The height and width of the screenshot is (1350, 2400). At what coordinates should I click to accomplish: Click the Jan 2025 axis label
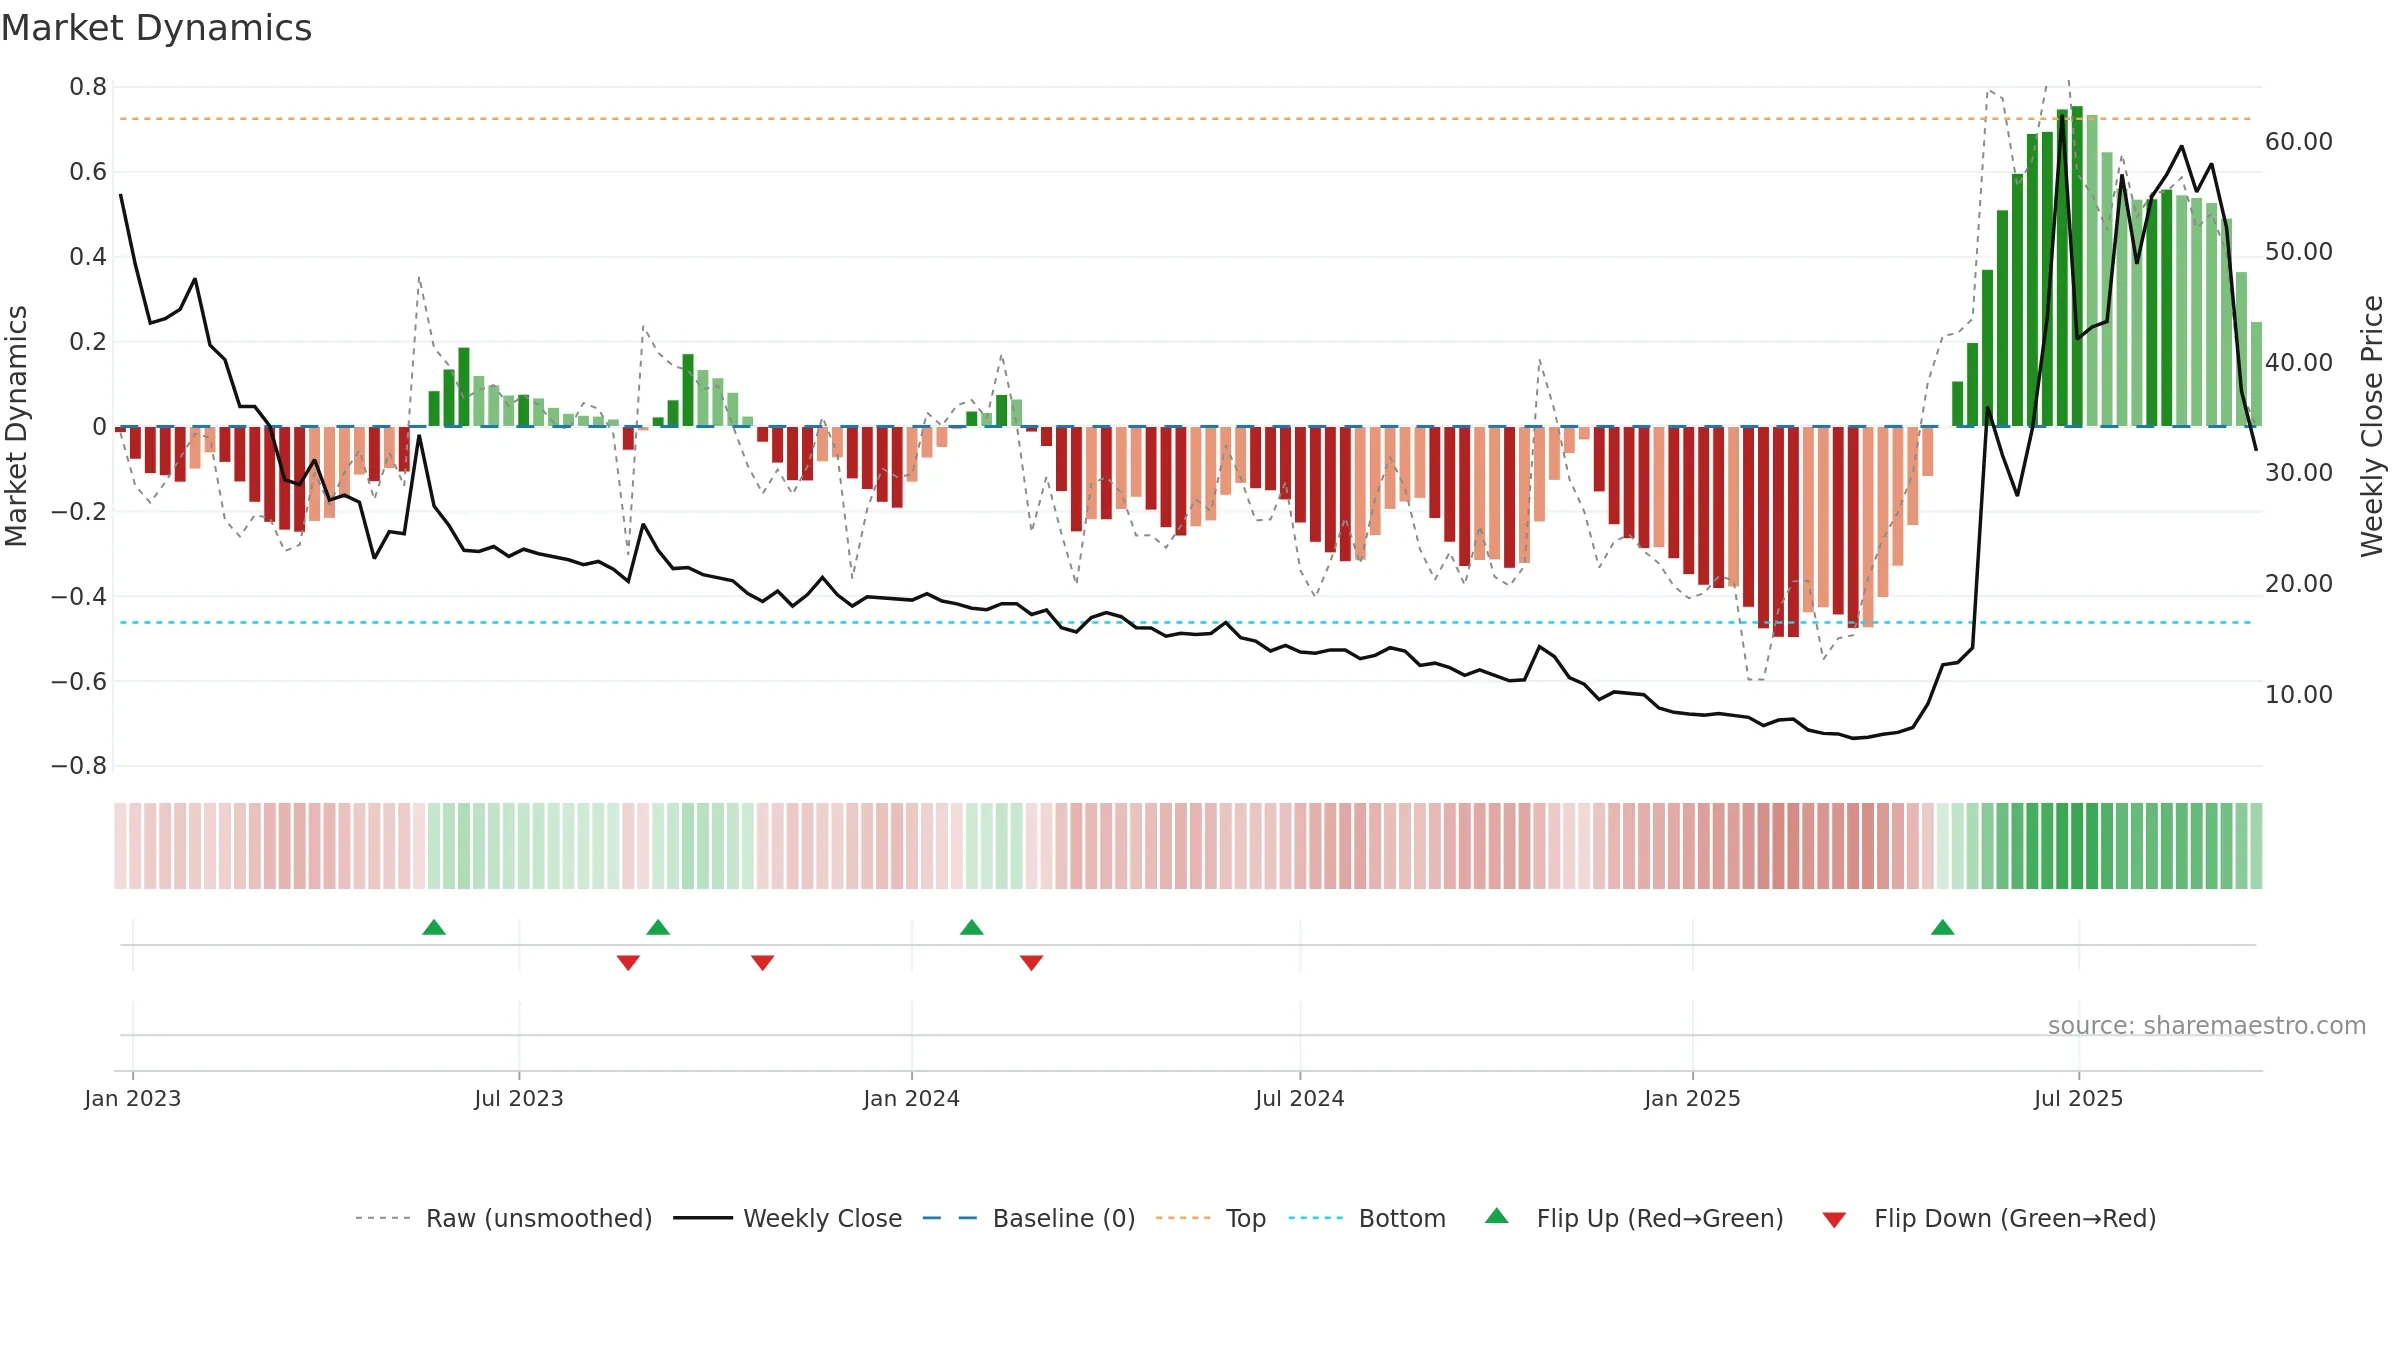pos(1693,1098)
